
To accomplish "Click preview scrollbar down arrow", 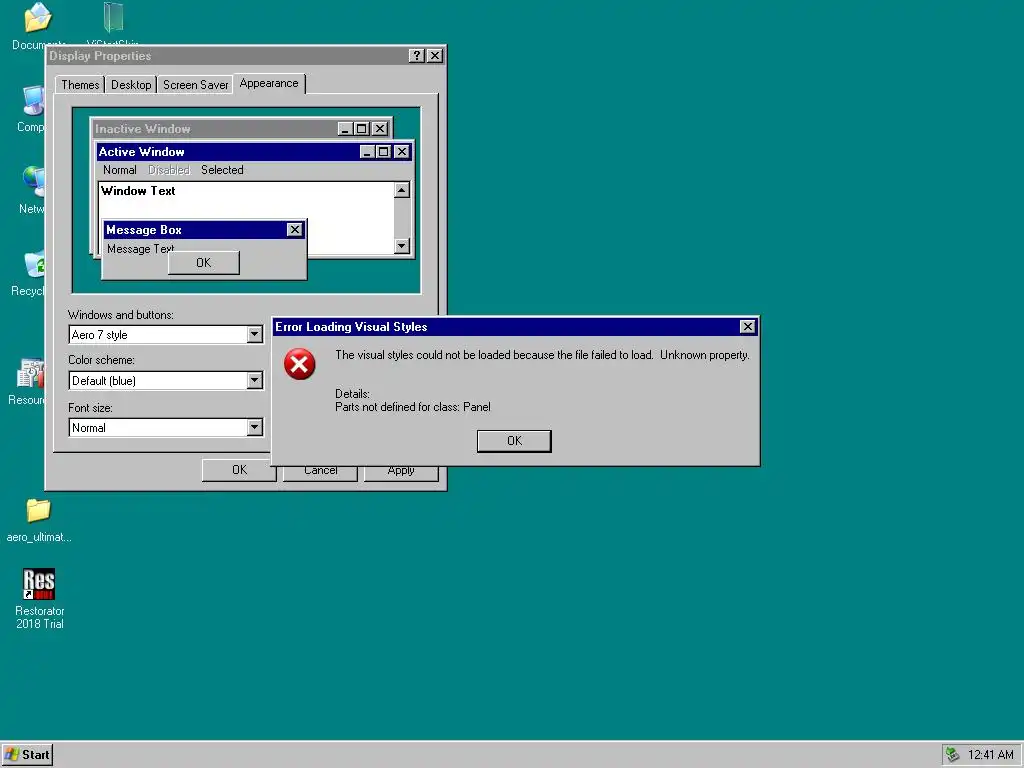I will point(402,246).
